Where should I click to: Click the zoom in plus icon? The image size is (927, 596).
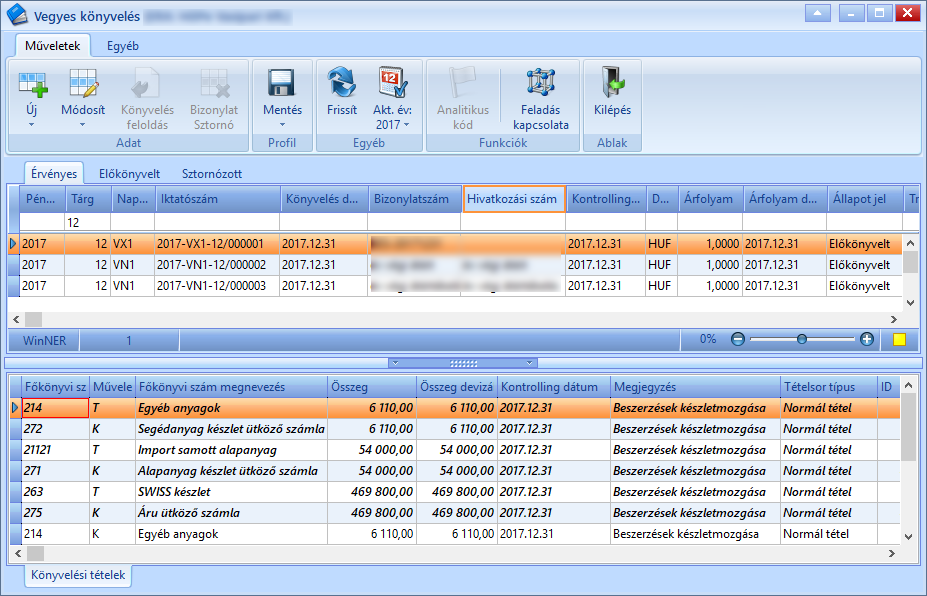[x=867, y=339]
